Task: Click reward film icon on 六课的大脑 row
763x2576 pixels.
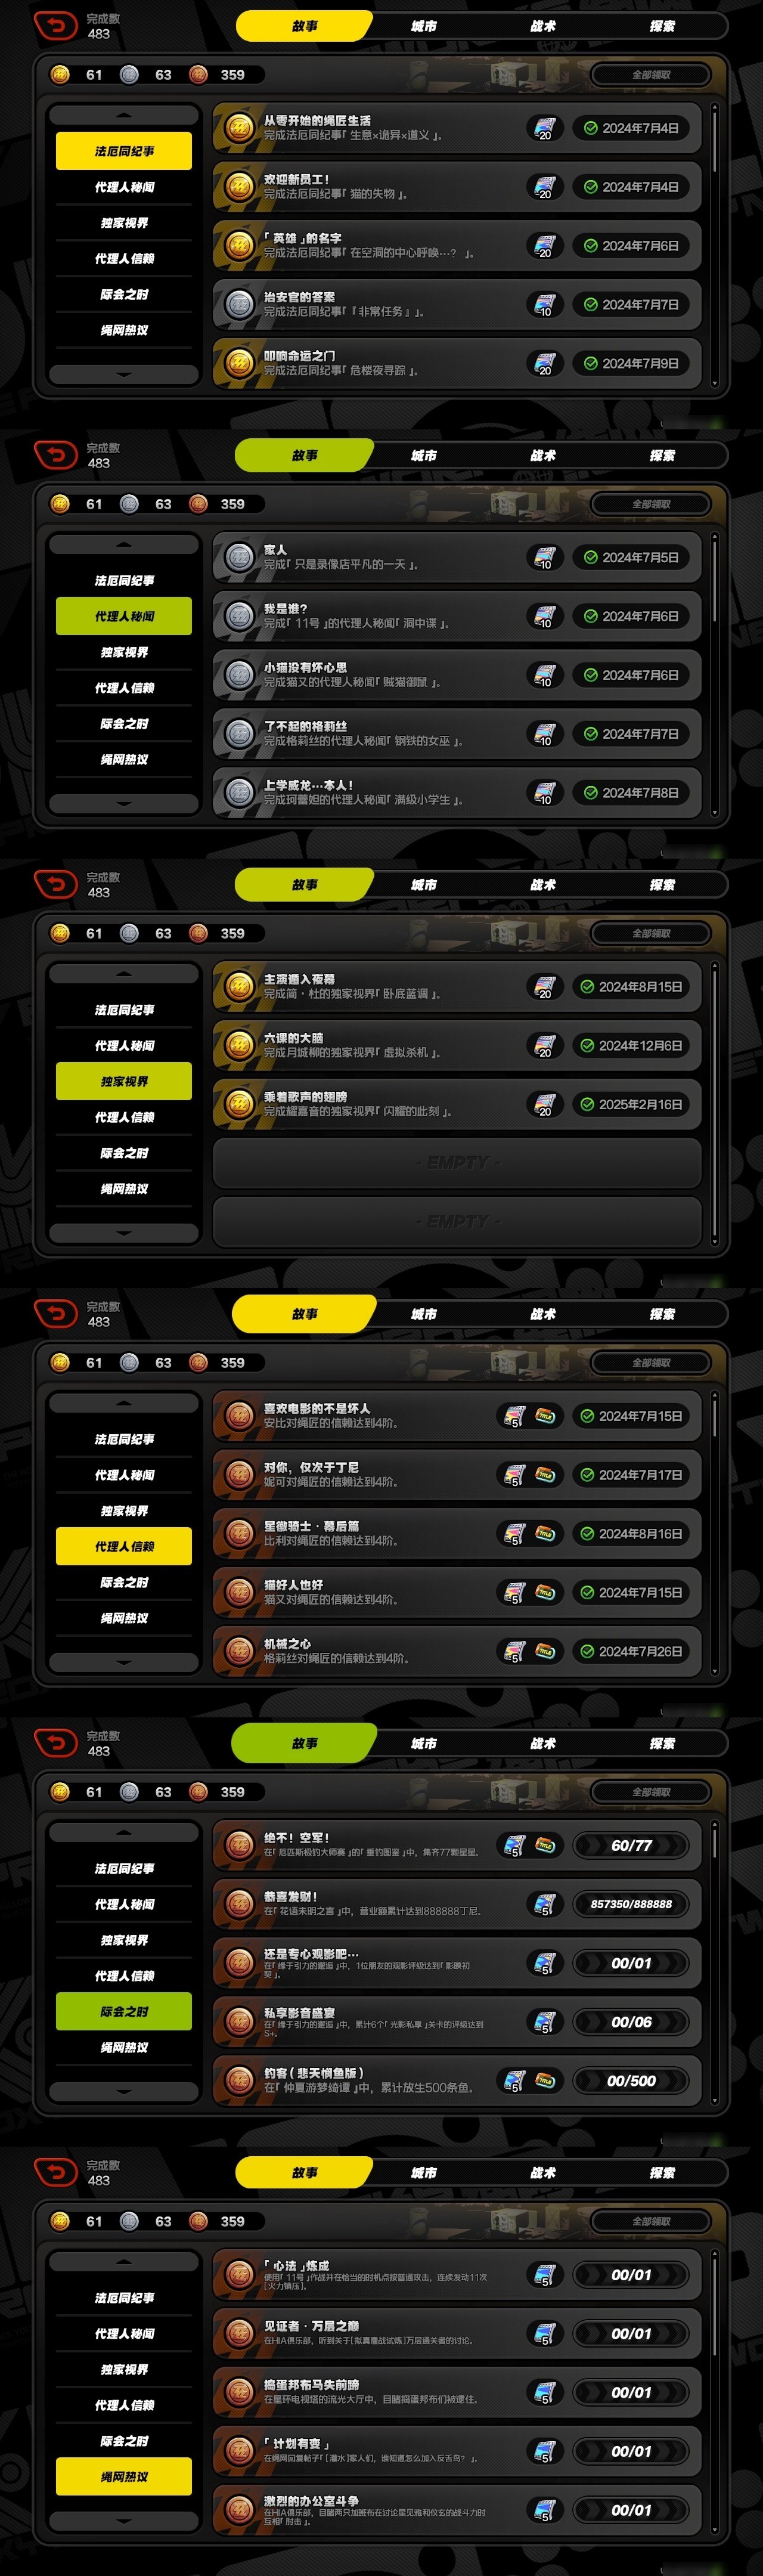Action: click(x=544, y=1046)
